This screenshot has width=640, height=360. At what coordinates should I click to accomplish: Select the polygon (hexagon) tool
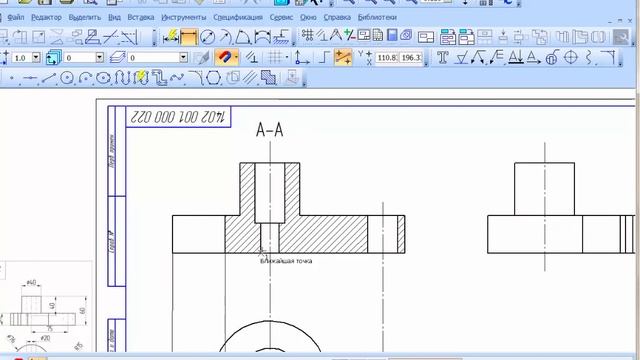click(x=213, y=78)
